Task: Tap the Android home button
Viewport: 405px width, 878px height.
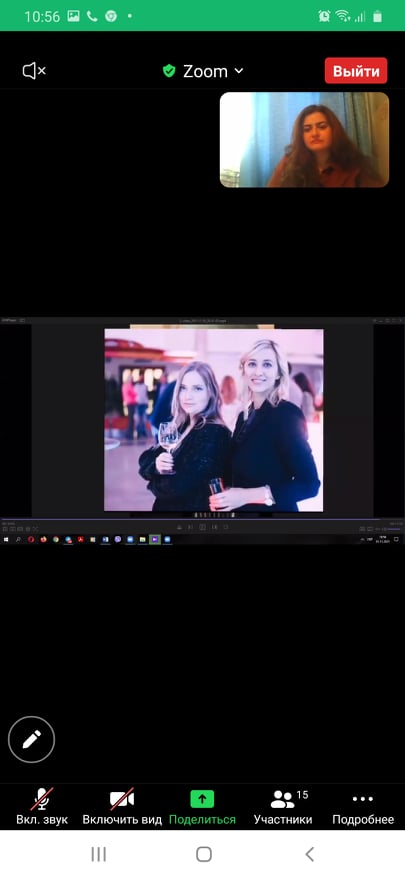Action: pyautogui.click(x=204, y=854)
